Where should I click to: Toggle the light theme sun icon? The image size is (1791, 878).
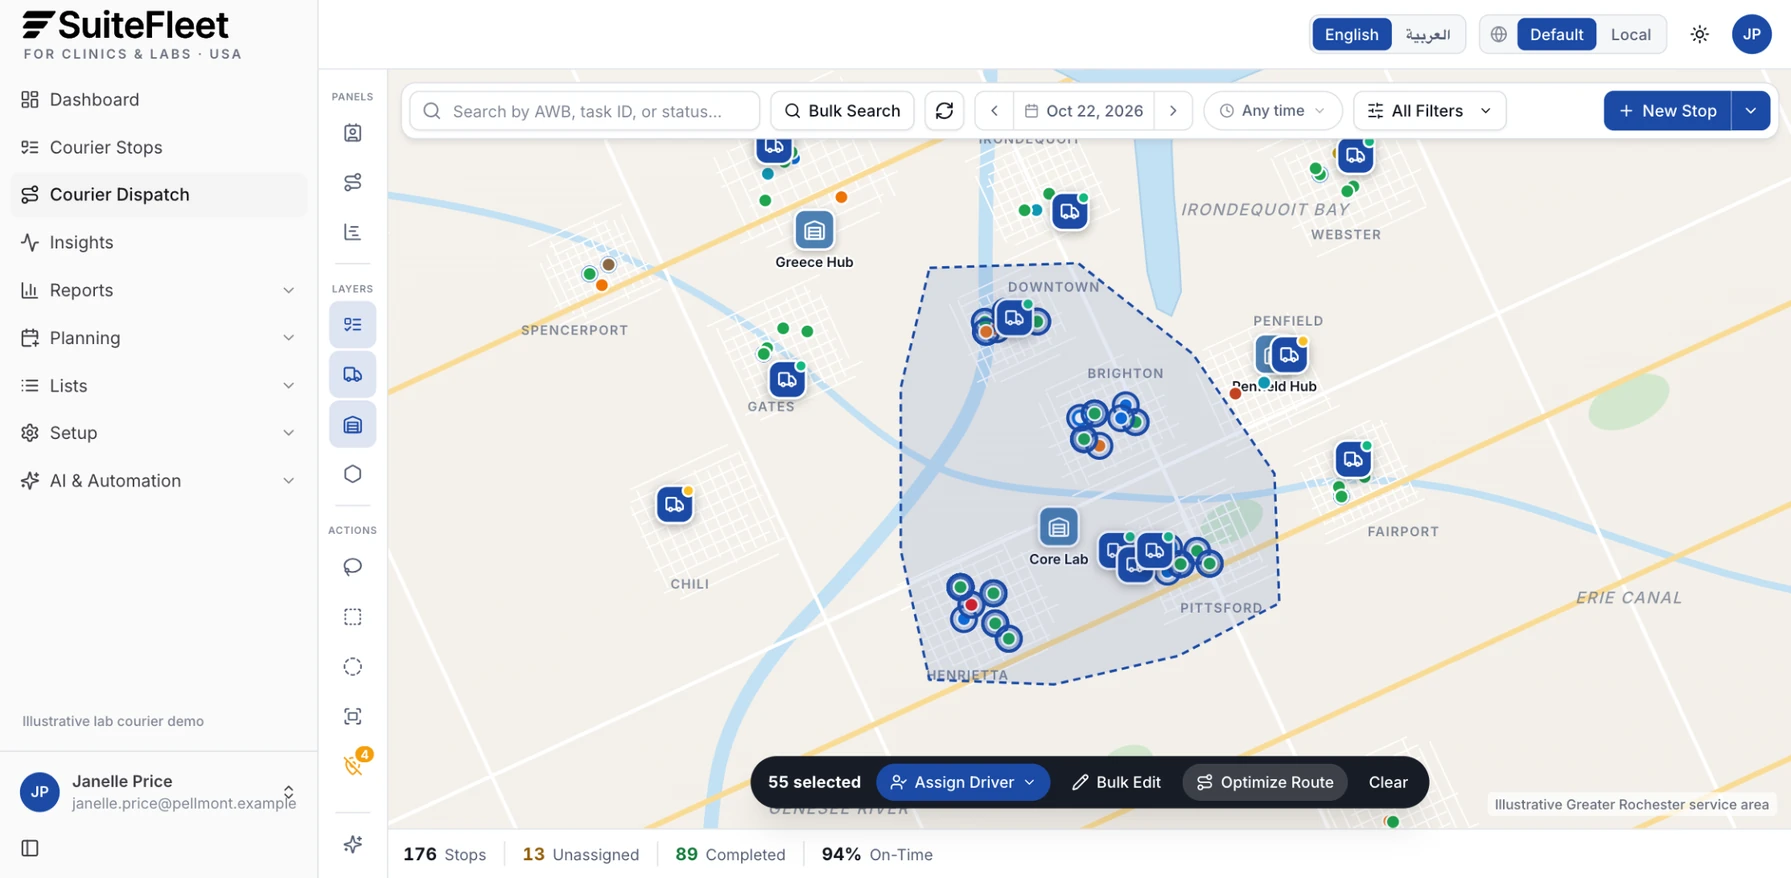coord(1700,35)
